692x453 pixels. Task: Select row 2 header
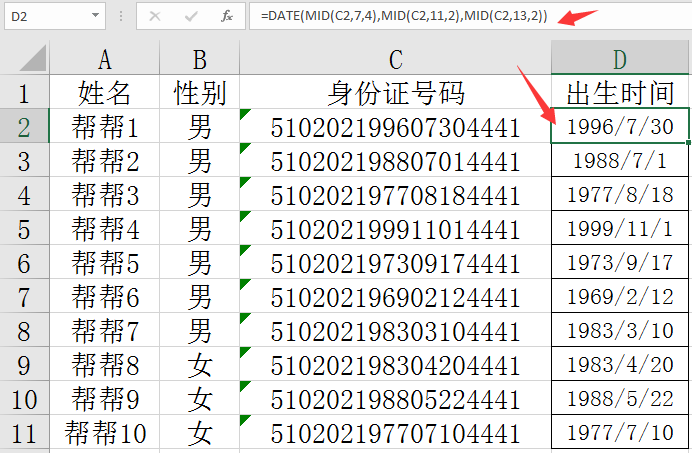tap(24, 126)
